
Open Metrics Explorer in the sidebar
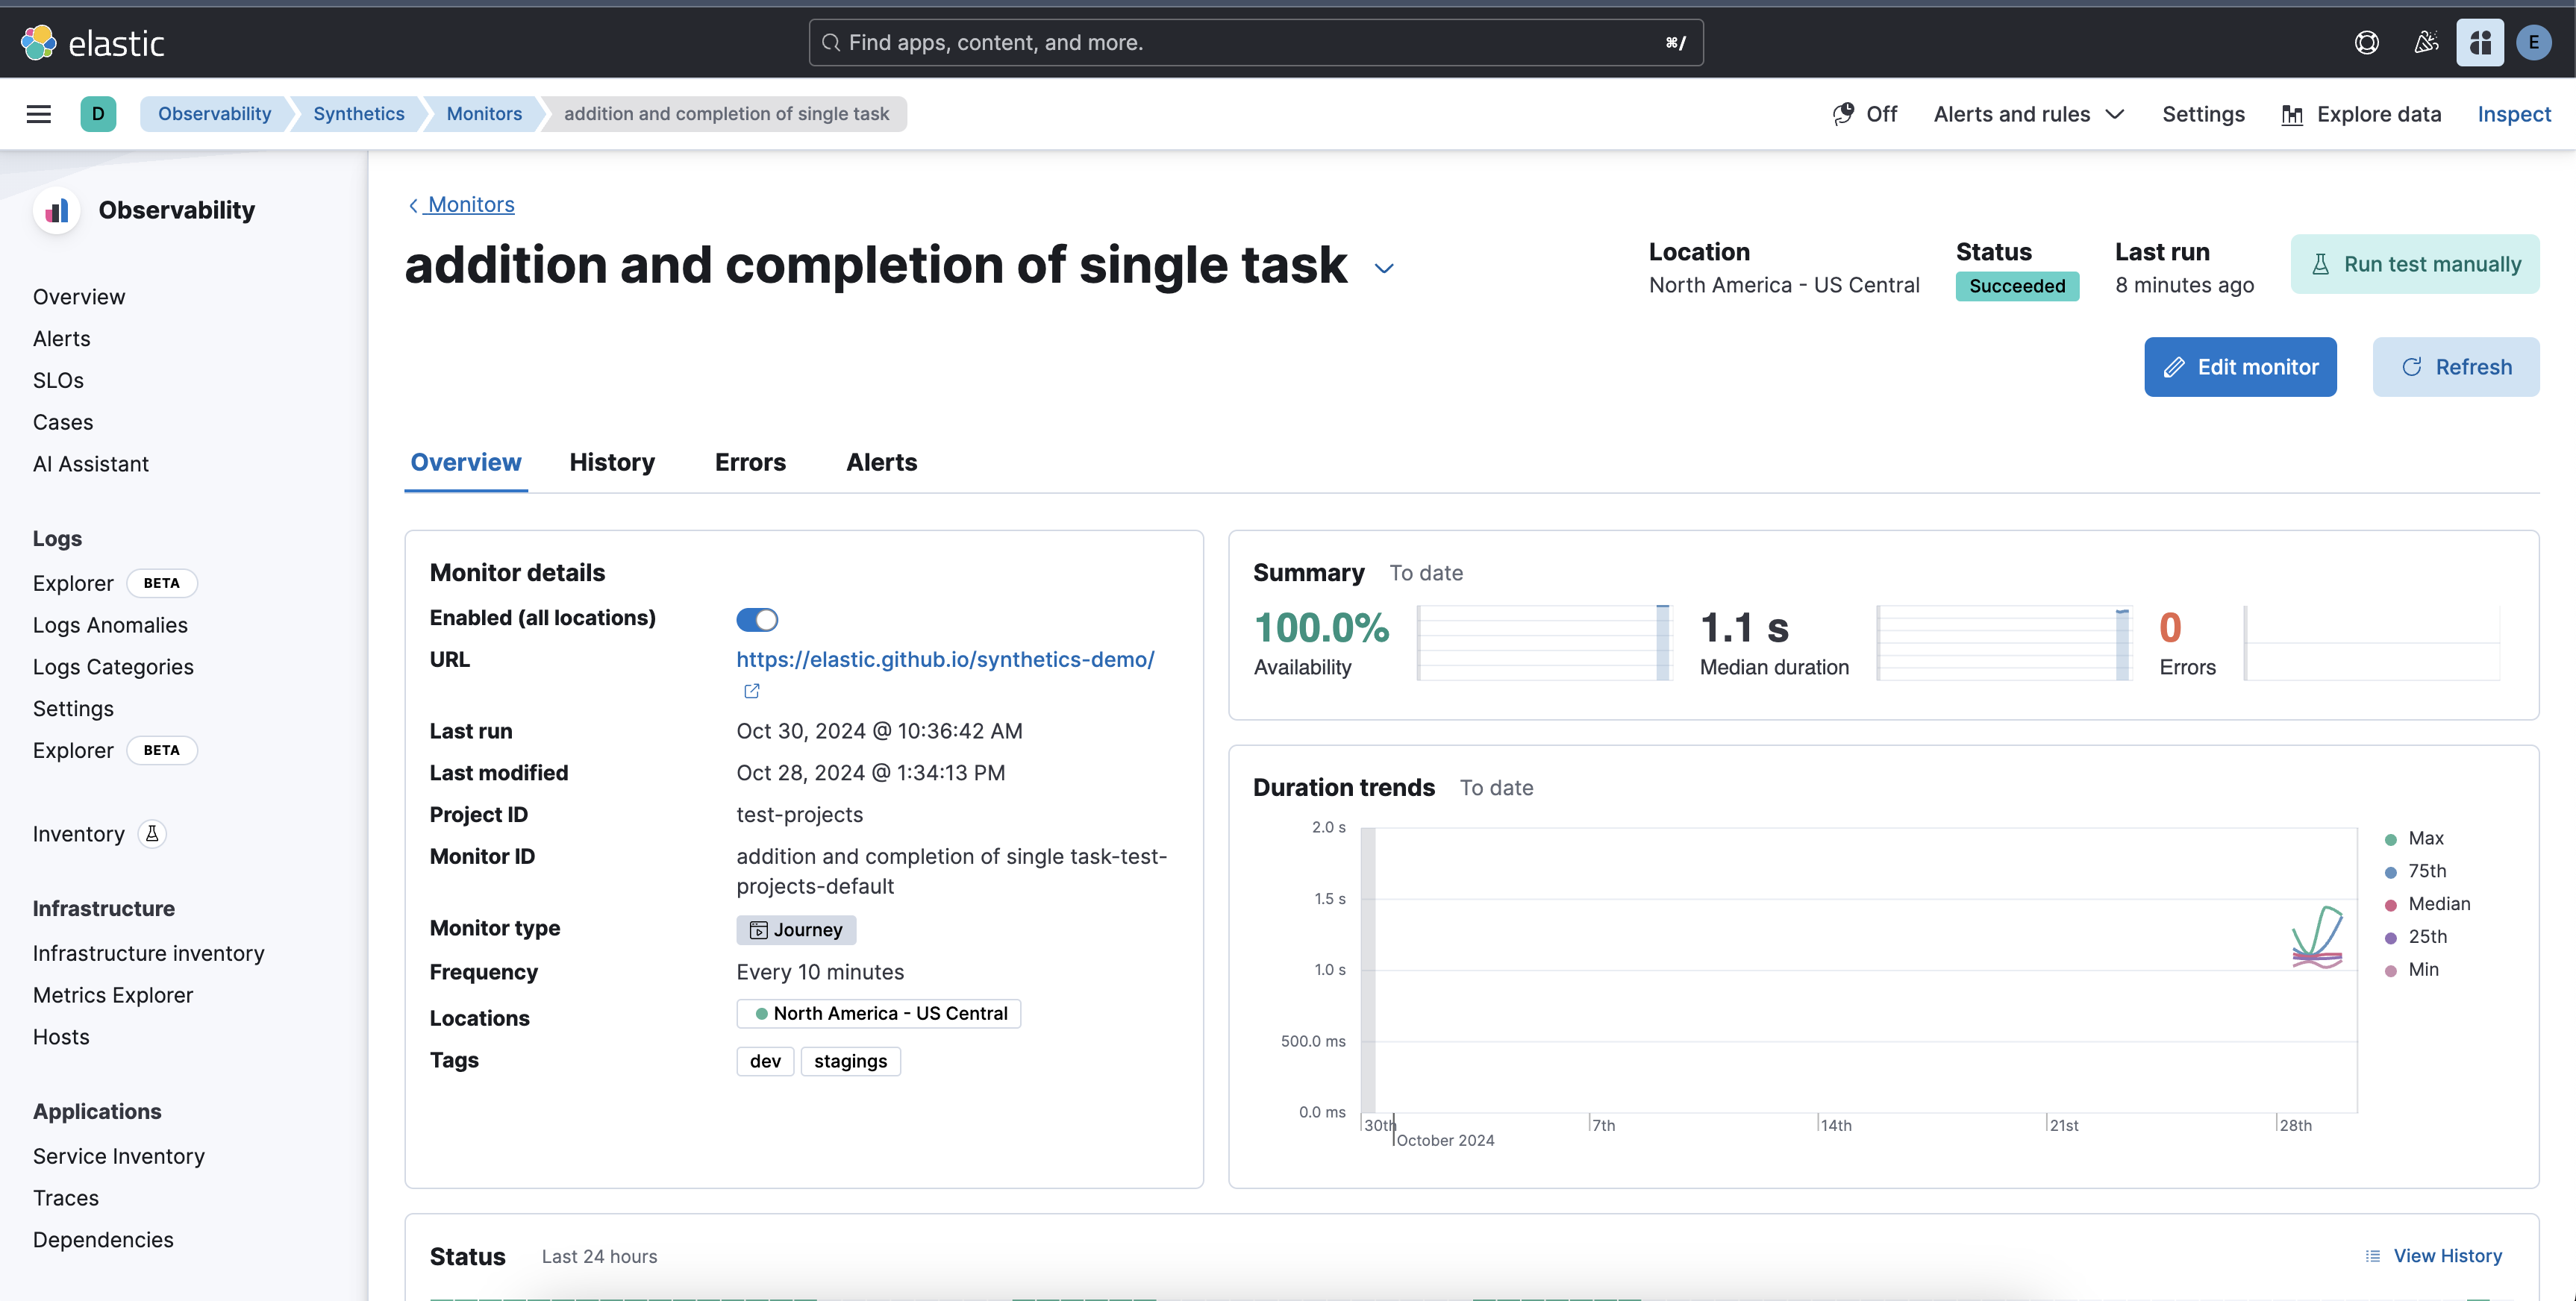113,995
